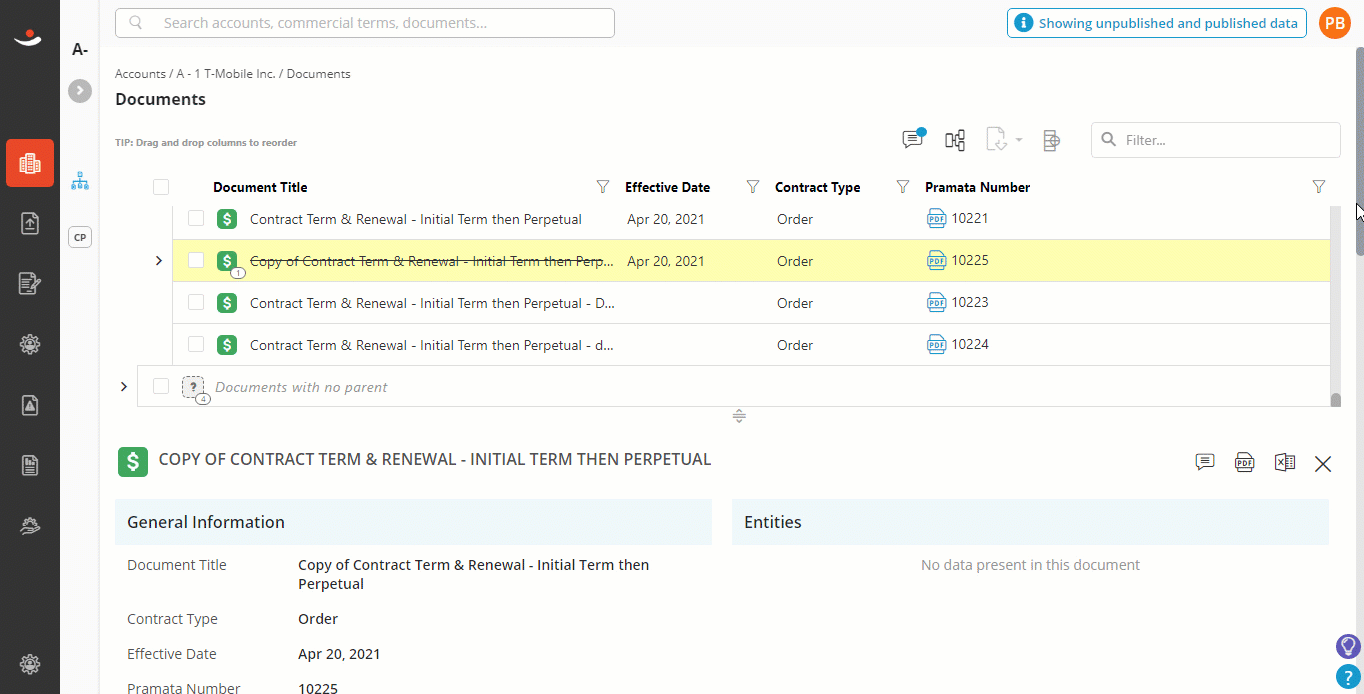Go to A - 1 T-Mobile Inc. breadcrumb
The image size is (1364, 694).
pyautogui.click(x=226, y=74)
